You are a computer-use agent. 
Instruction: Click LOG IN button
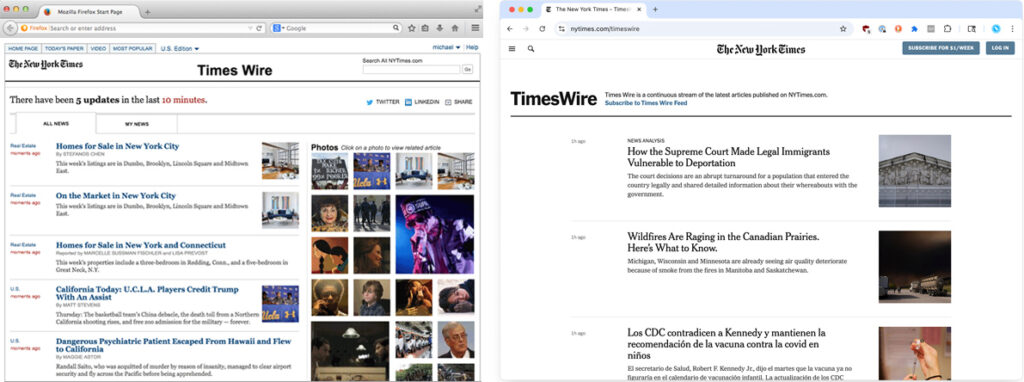pos(1000,48)
